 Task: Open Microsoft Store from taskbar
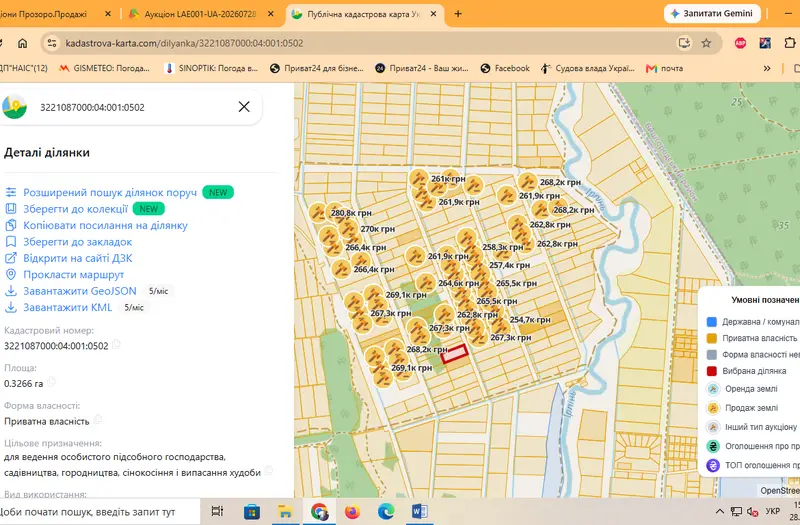(x=252, y=511)
